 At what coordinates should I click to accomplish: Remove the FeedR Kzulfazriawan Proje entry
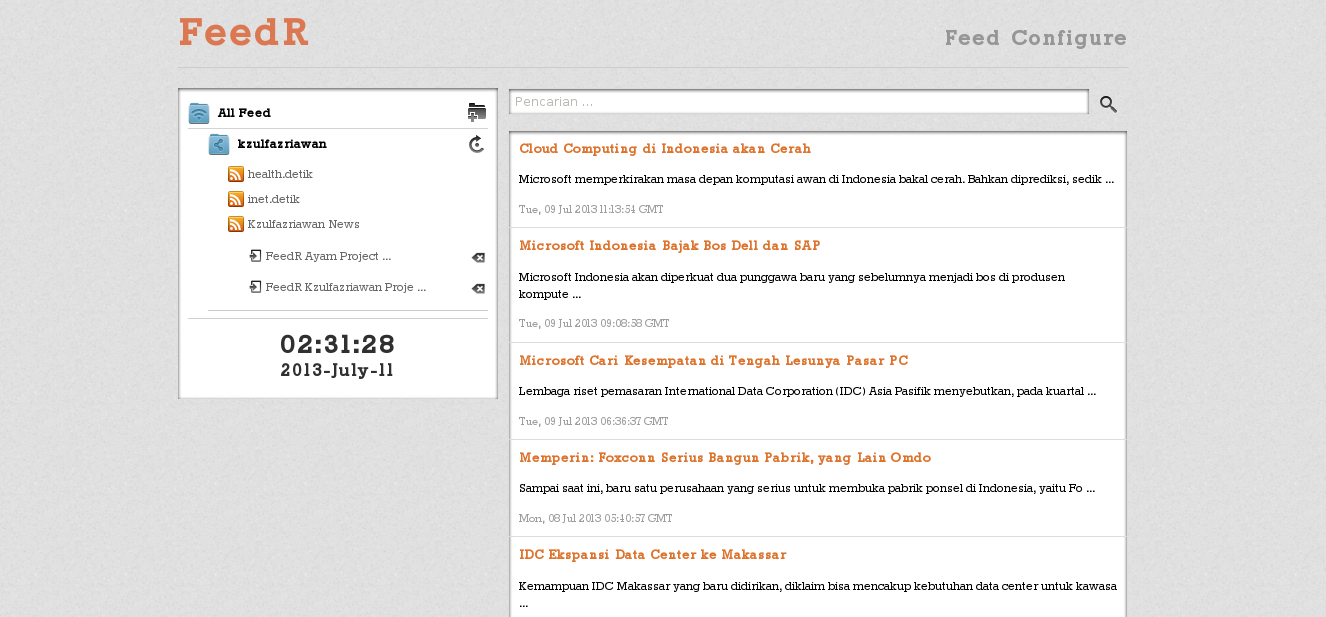(x=478, y=289)
